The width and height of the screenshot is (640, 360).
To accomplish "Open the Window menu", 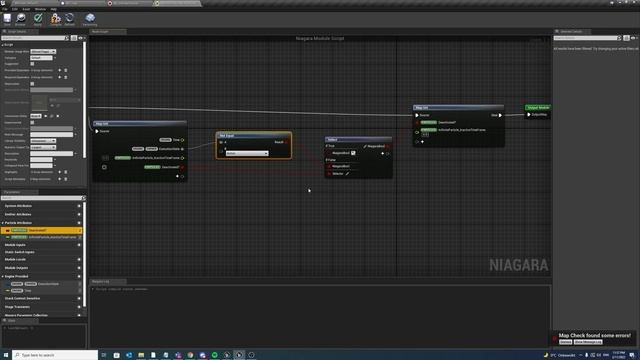I will [x=40, y=9].
